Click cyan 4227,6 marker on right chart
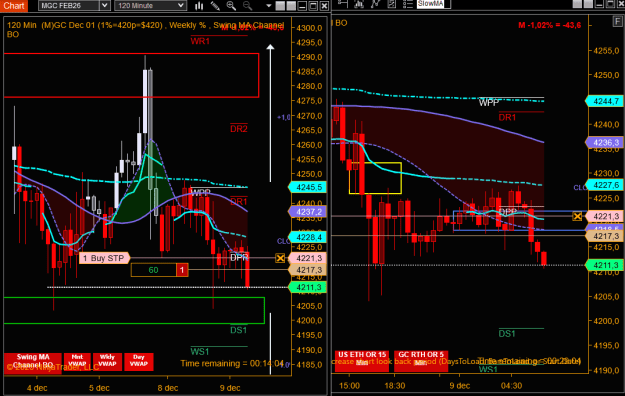This screenshot has width=625, height=396. 605,185
